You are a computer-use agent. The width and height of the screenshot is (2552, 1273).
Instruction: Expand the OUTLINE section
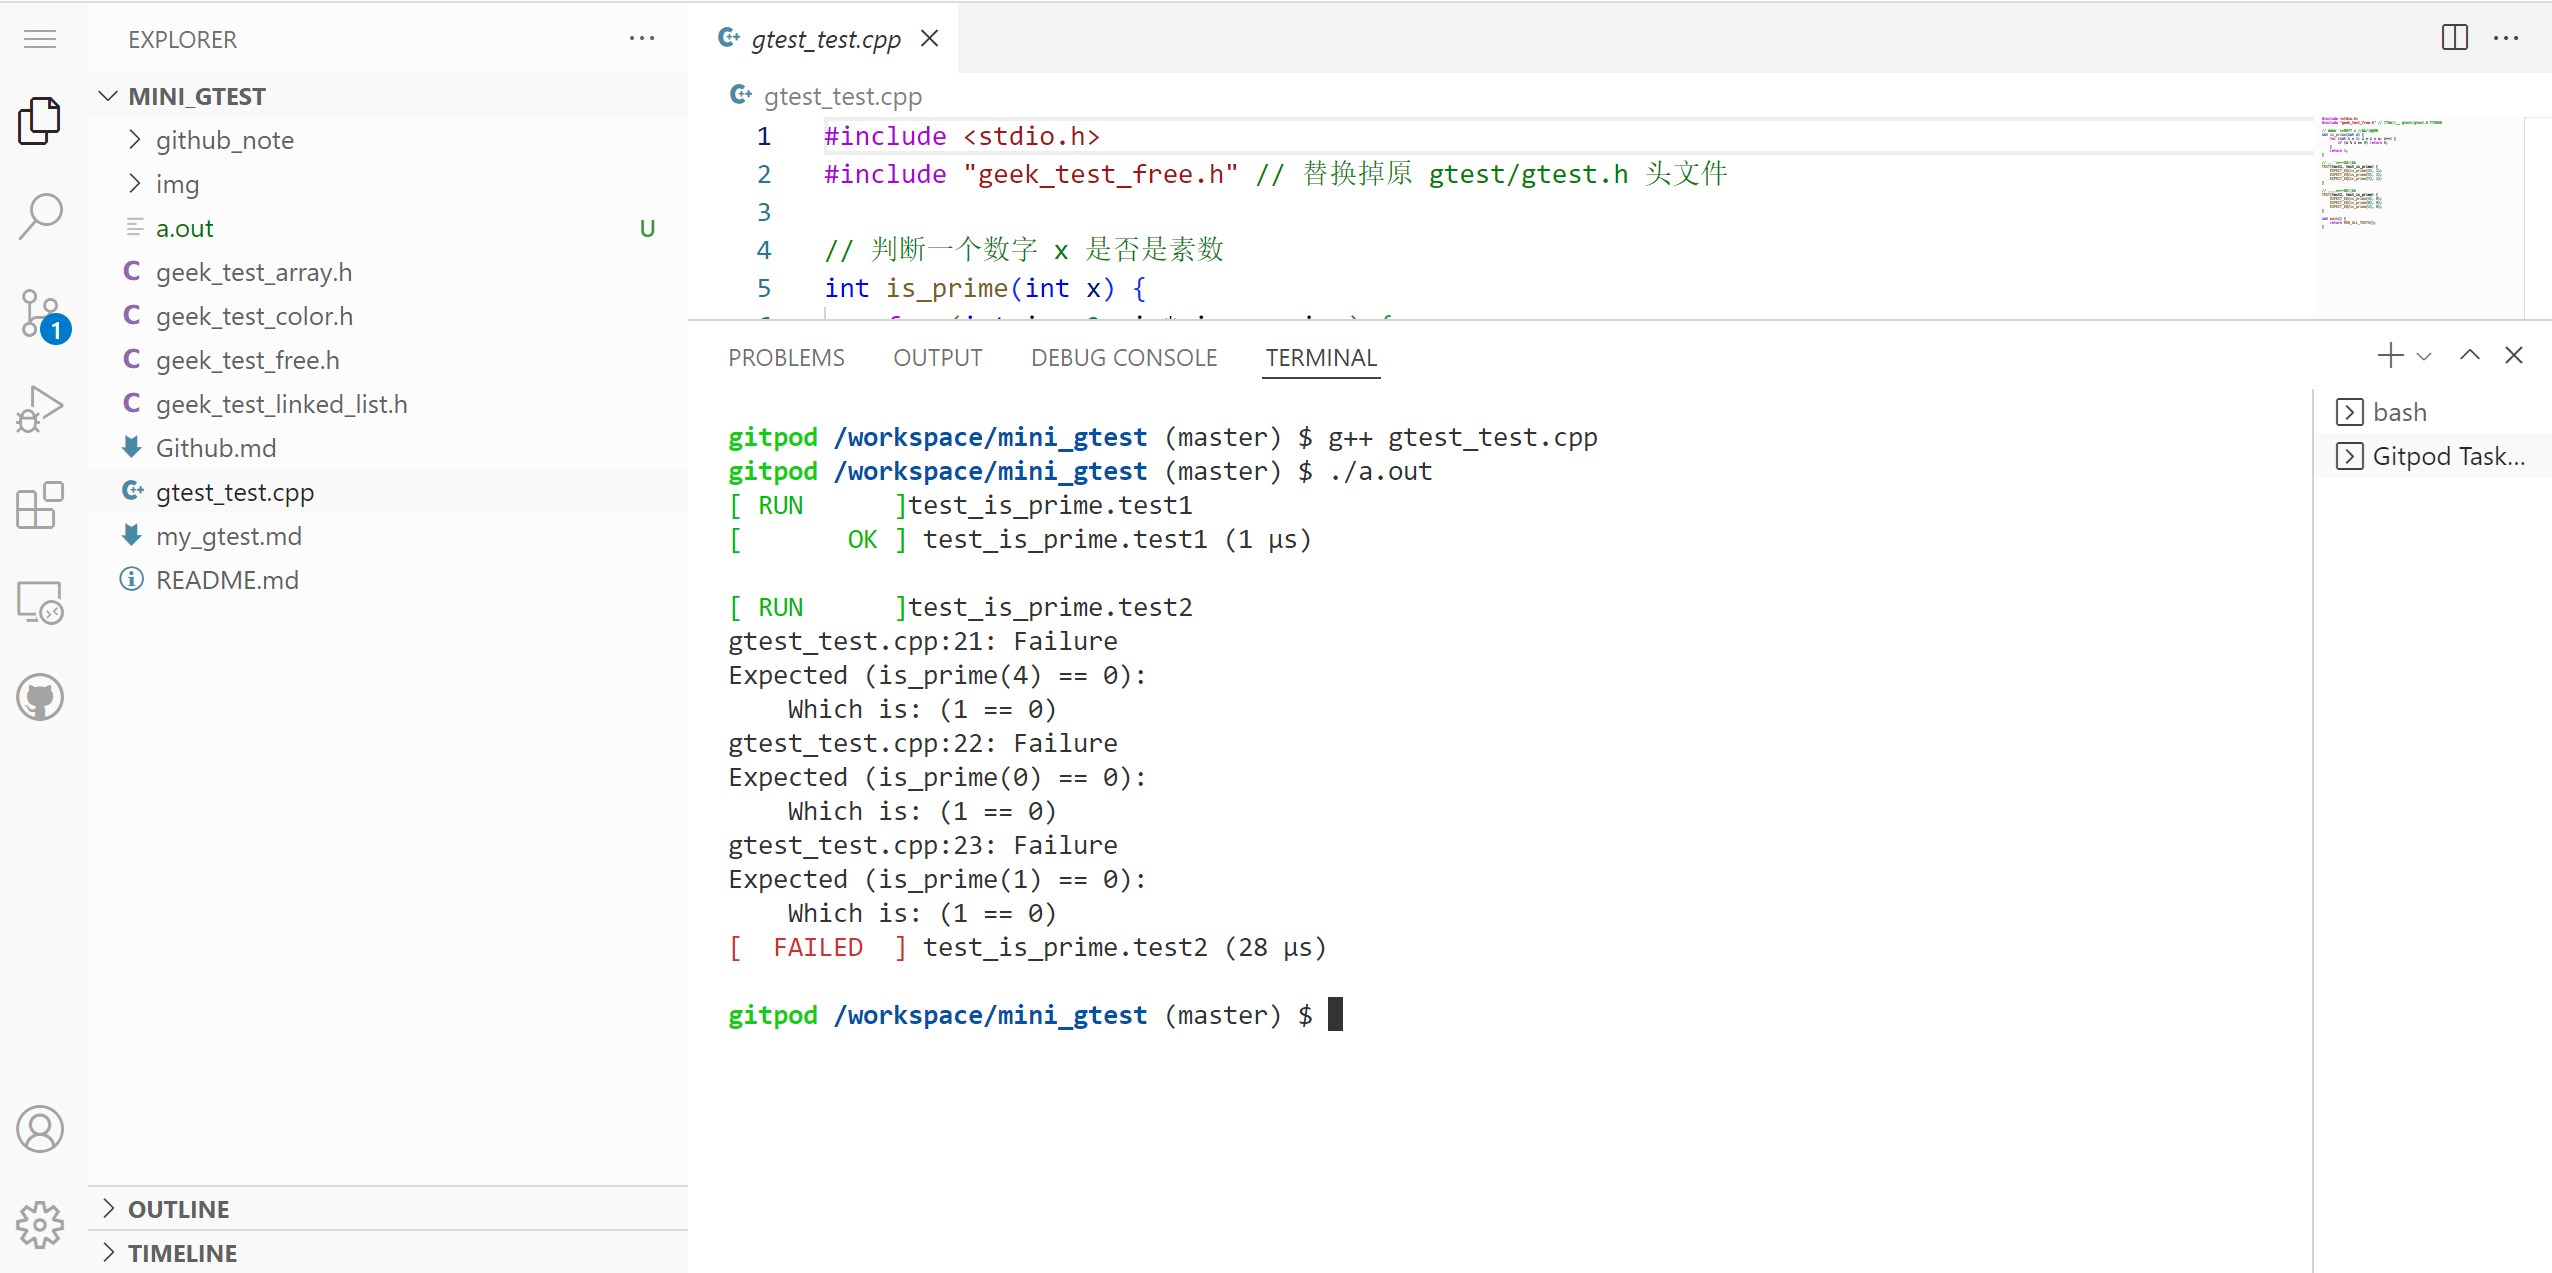pyautogui.click(x=178, y=1209)
